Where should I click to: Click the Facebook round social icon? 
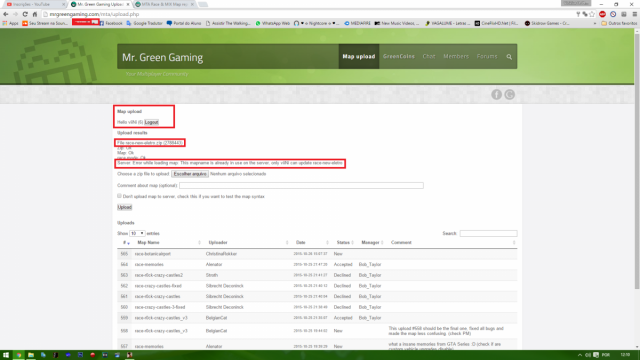click(496, 95)
